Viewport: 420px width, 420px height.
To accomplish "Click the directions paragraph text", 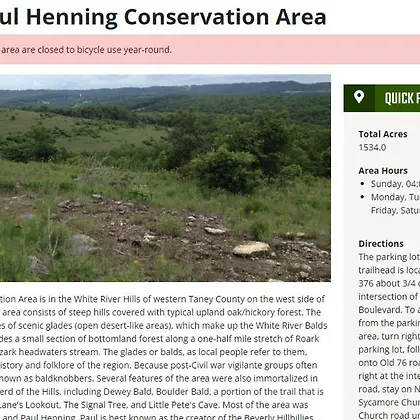I will coord(389,336).
